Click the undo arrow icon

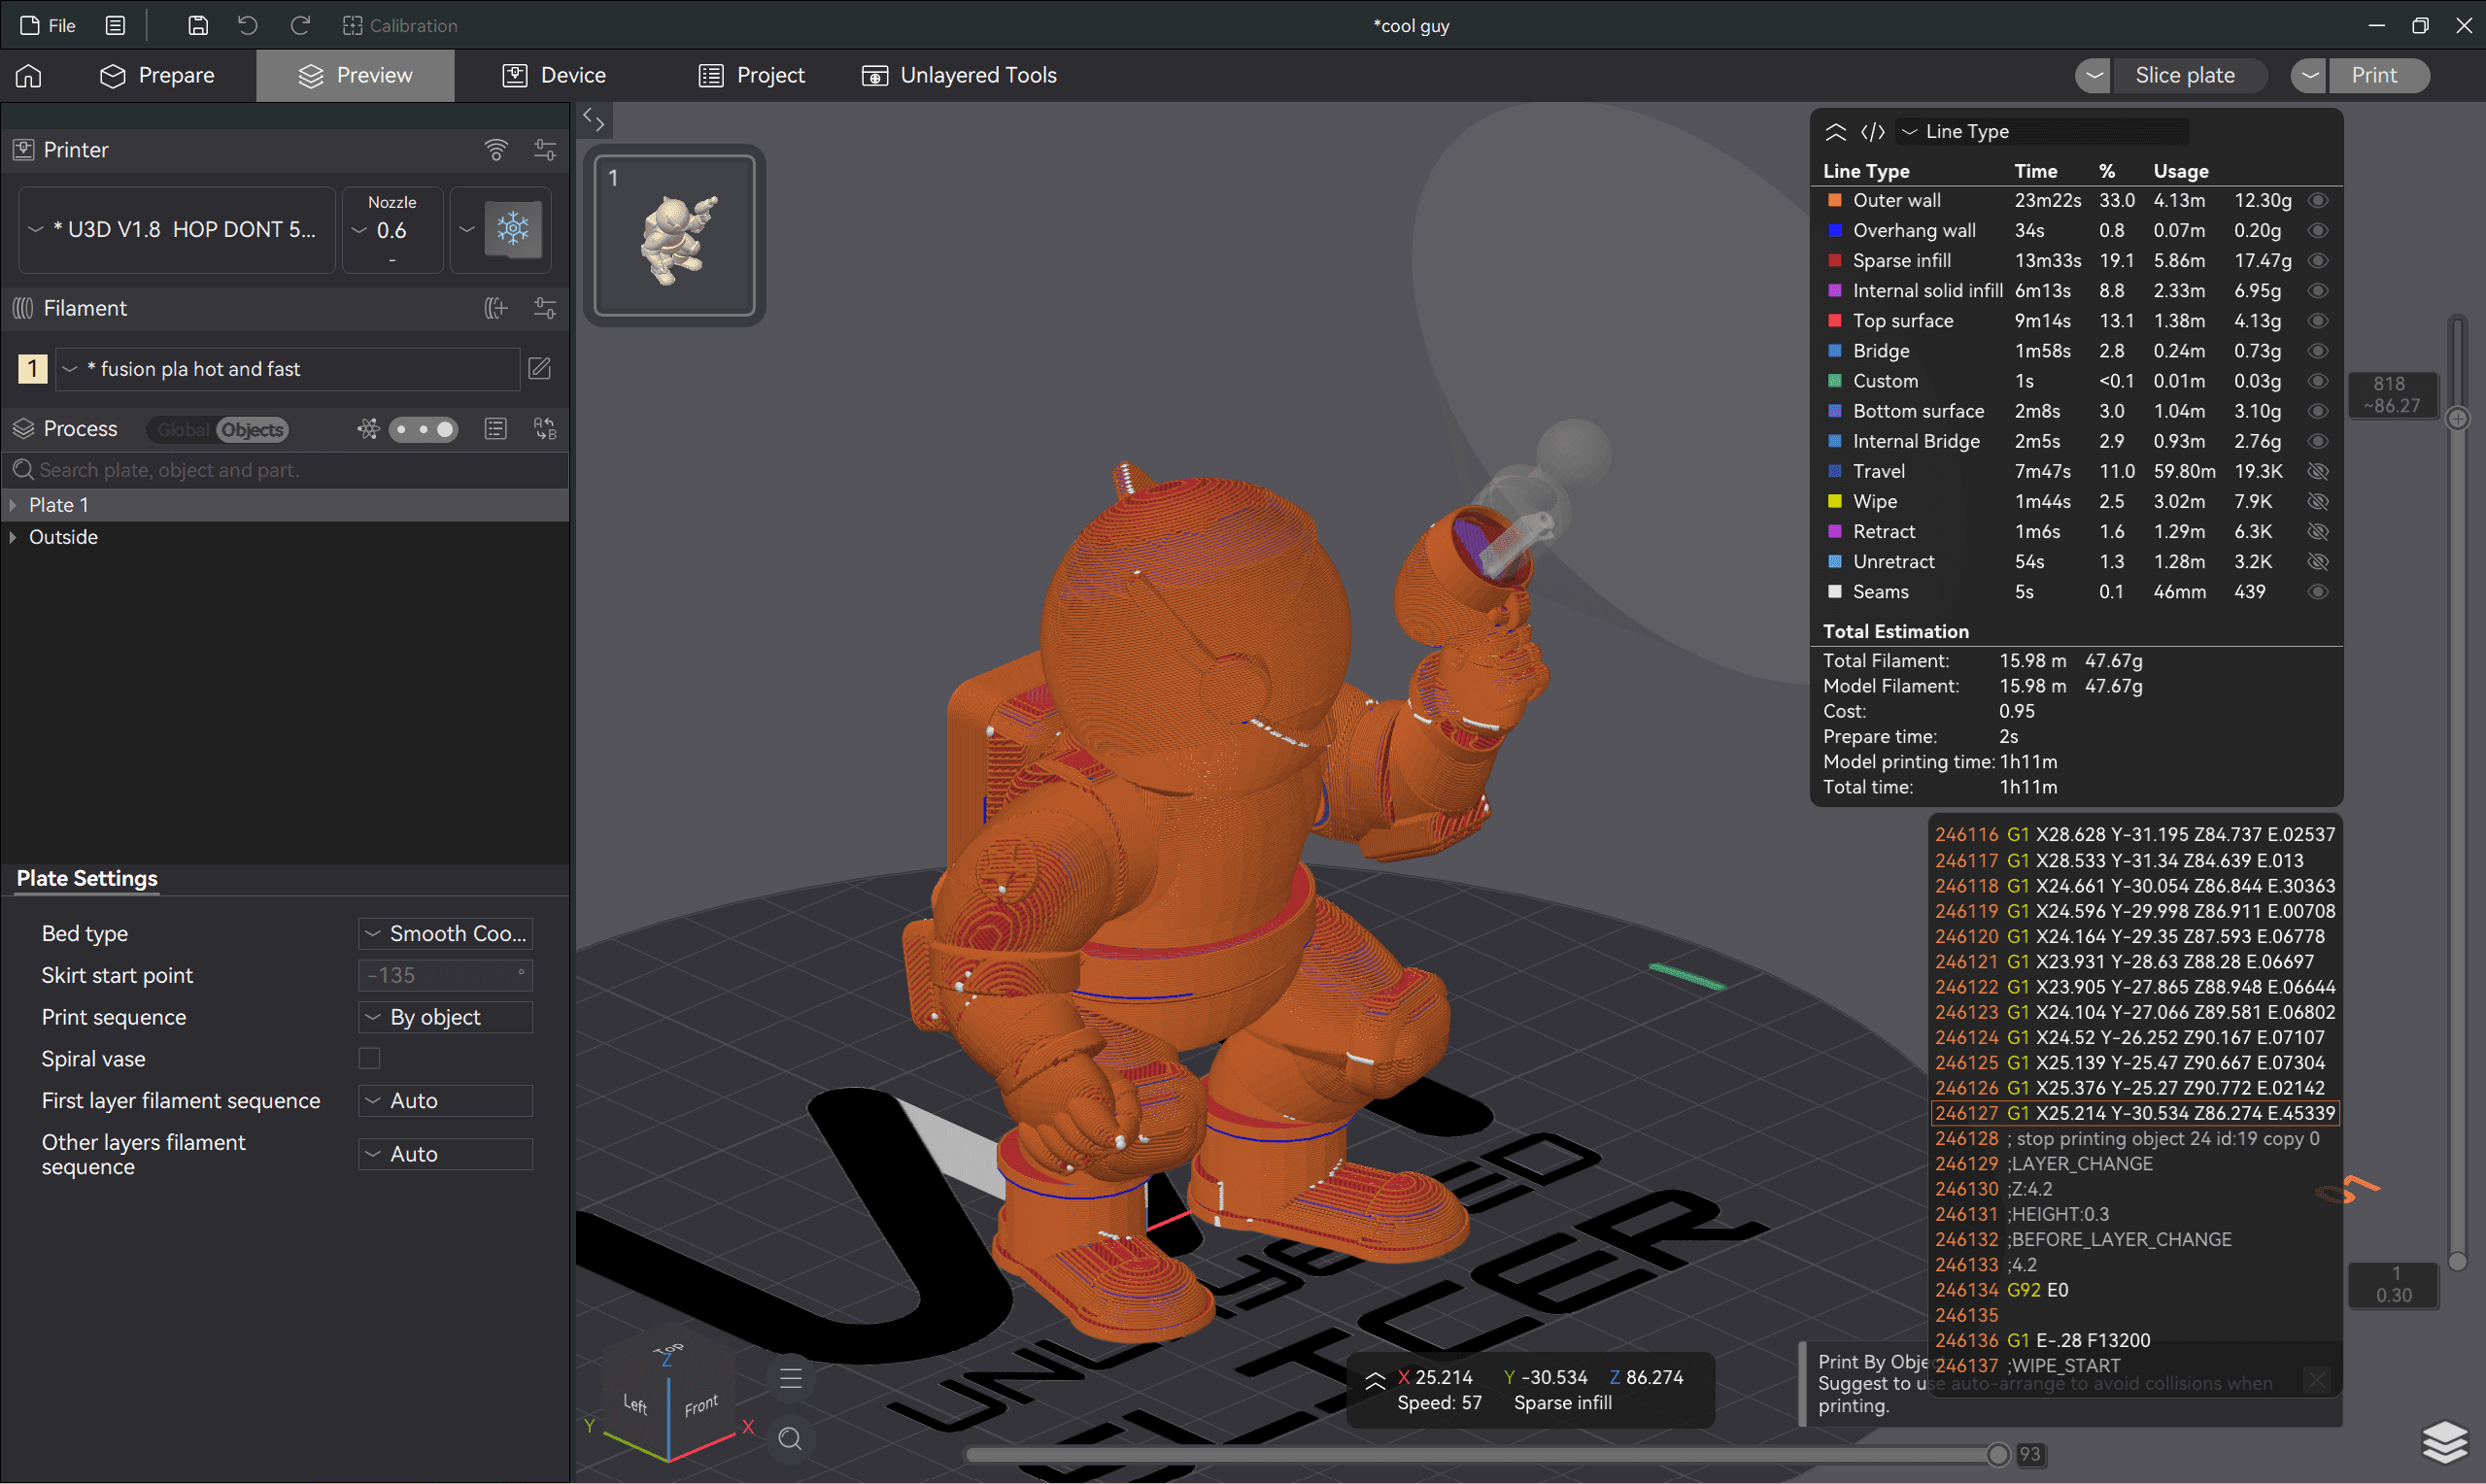tap(248, 26)
